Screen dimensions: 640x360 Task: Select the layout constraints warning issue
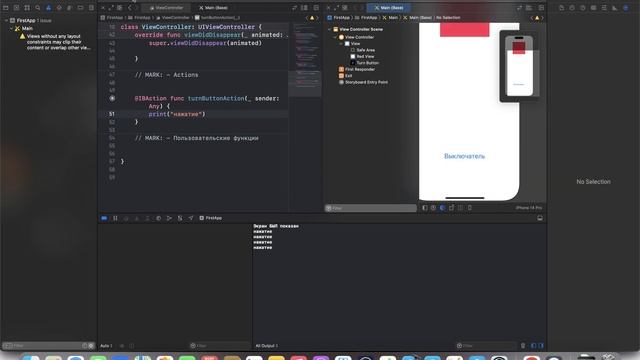55,42
